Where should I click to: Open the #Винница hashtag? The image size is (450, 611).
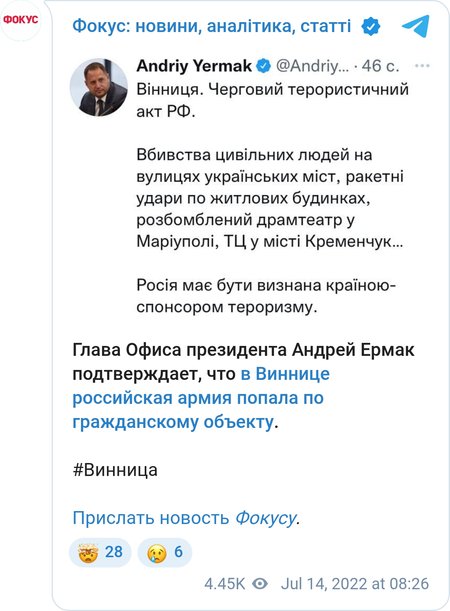point(115,470)
